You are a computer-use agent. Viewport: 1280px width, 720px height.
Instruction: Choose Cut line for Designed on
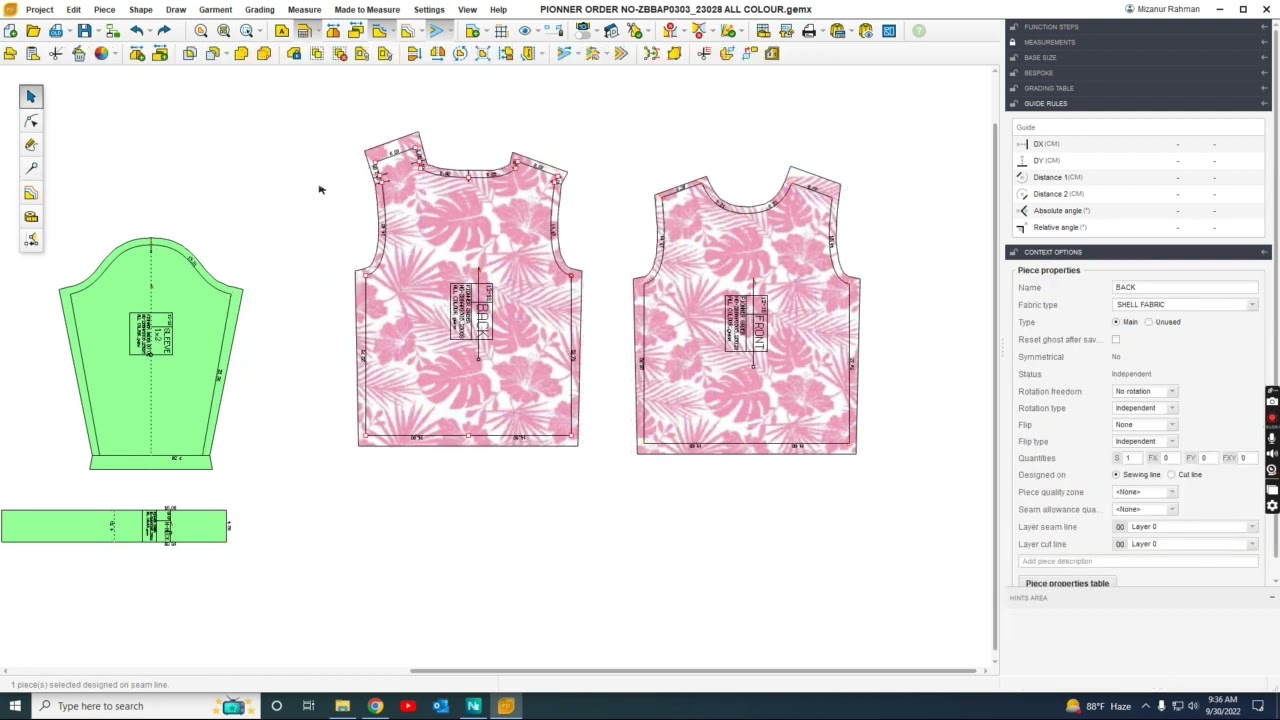(1172, 475)
